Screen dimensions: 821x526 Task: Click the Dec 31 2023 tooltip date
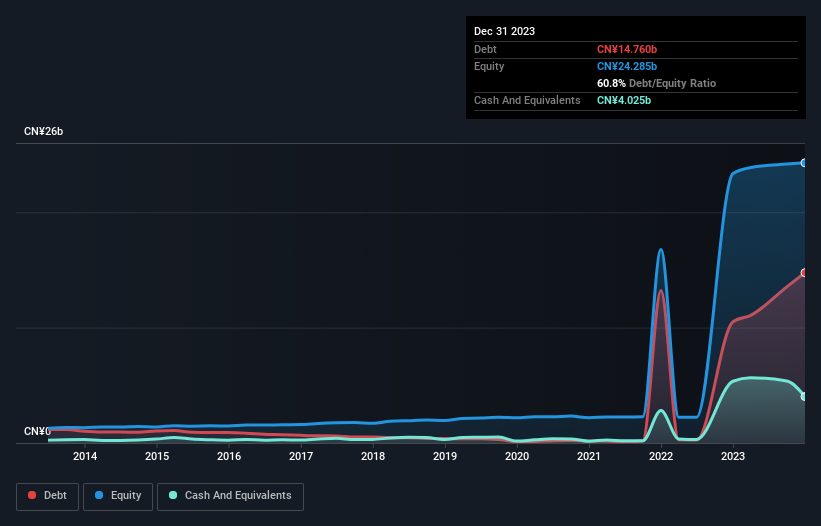coord(504,31)
